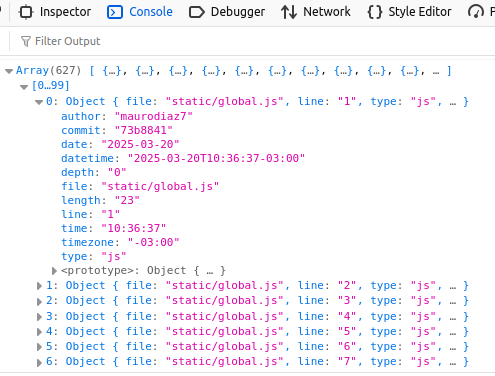Select the author "maurodiaz7" property row

[127, 116]
